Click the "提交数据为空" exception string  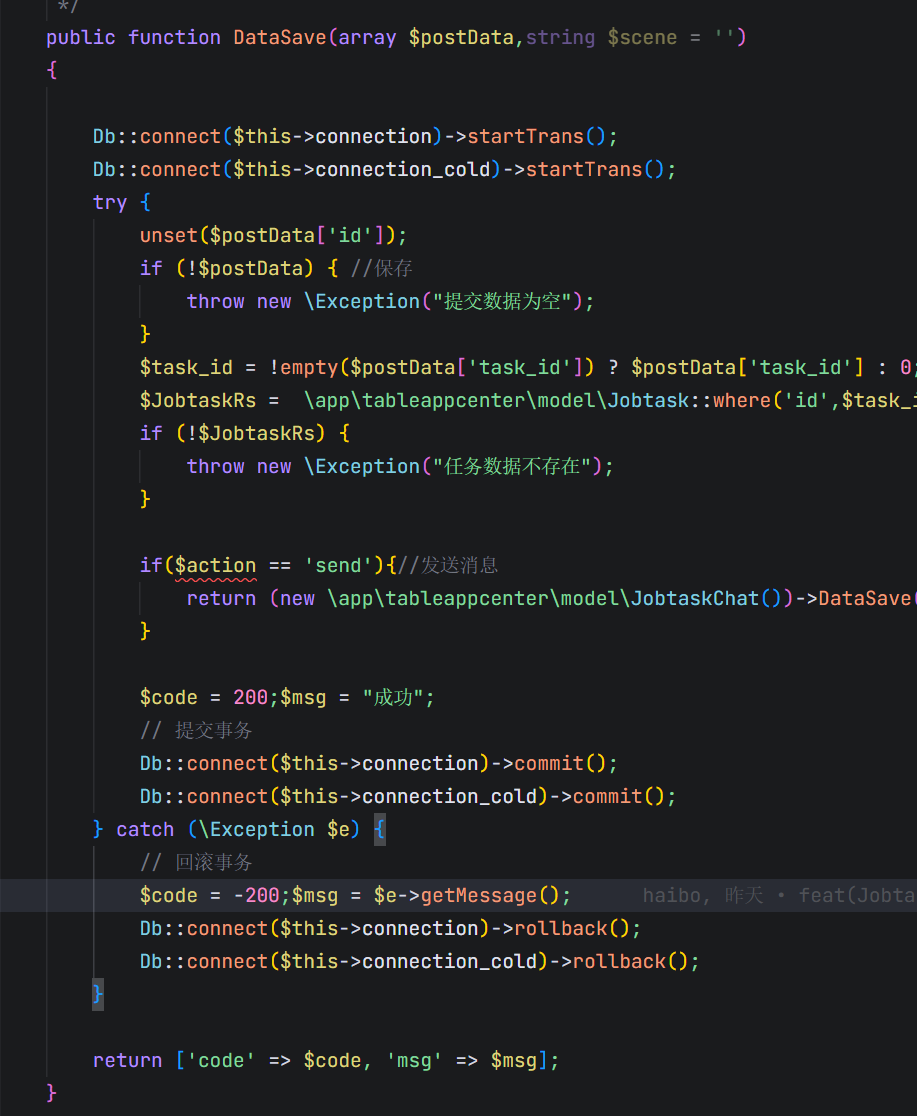tap(503, 301)
